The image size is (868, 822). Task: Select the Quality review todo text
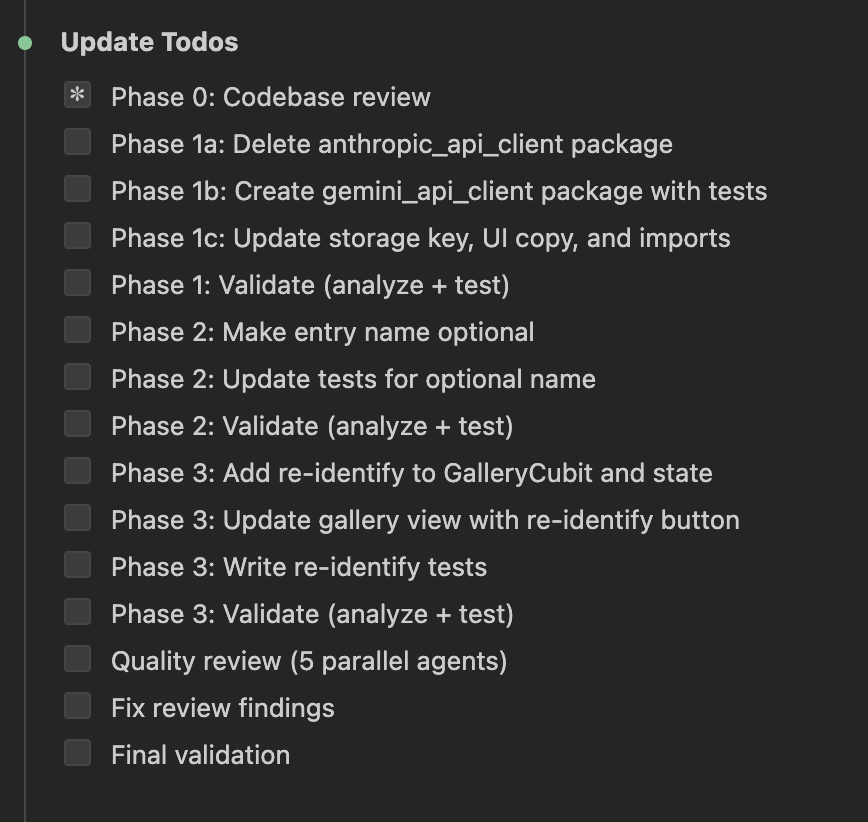coord(308,660)
